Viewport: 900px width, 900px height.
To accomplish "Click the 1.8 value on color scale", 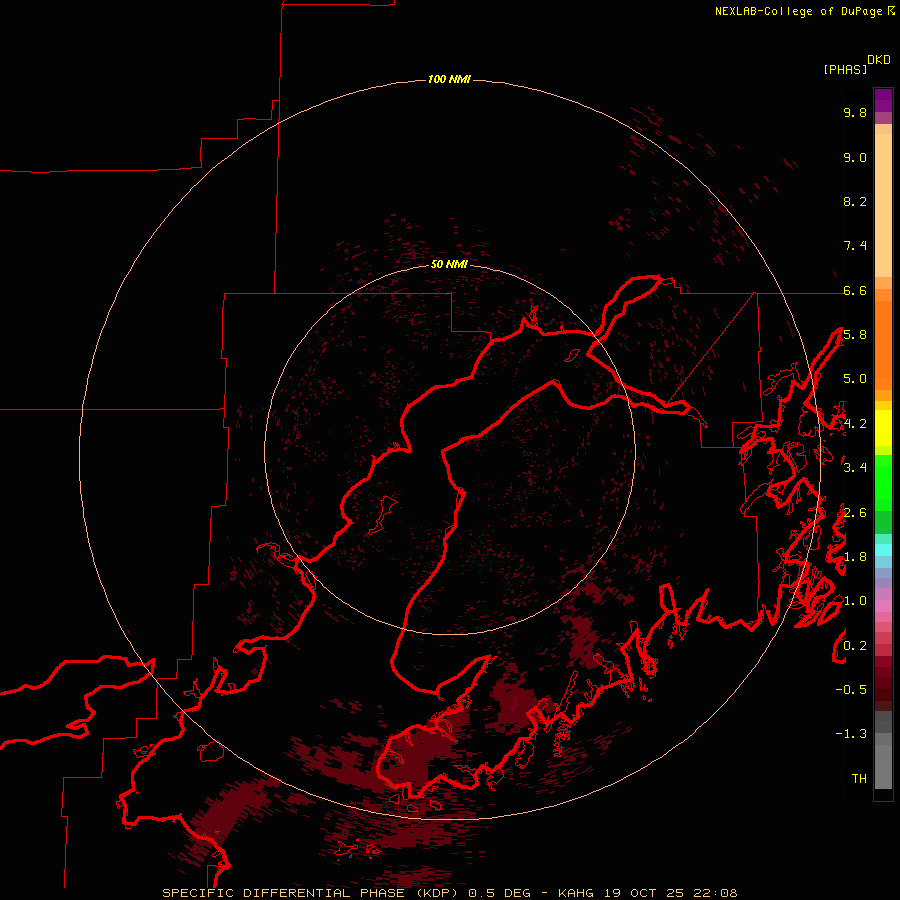I will (x=855, y=557).
